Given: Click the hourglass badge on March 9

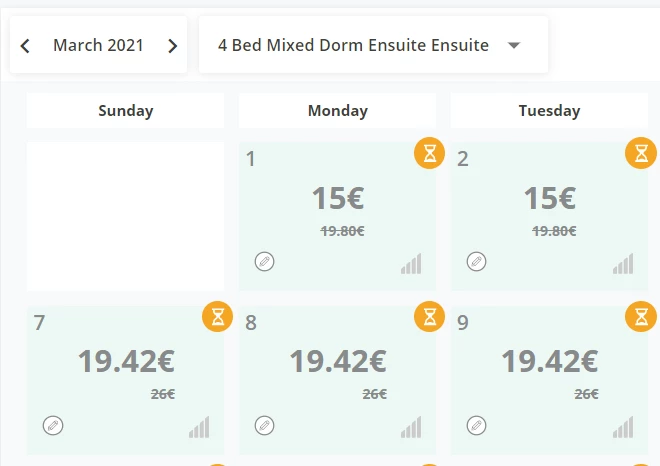Looking at the screenshot, I should [x=641, y=317].
